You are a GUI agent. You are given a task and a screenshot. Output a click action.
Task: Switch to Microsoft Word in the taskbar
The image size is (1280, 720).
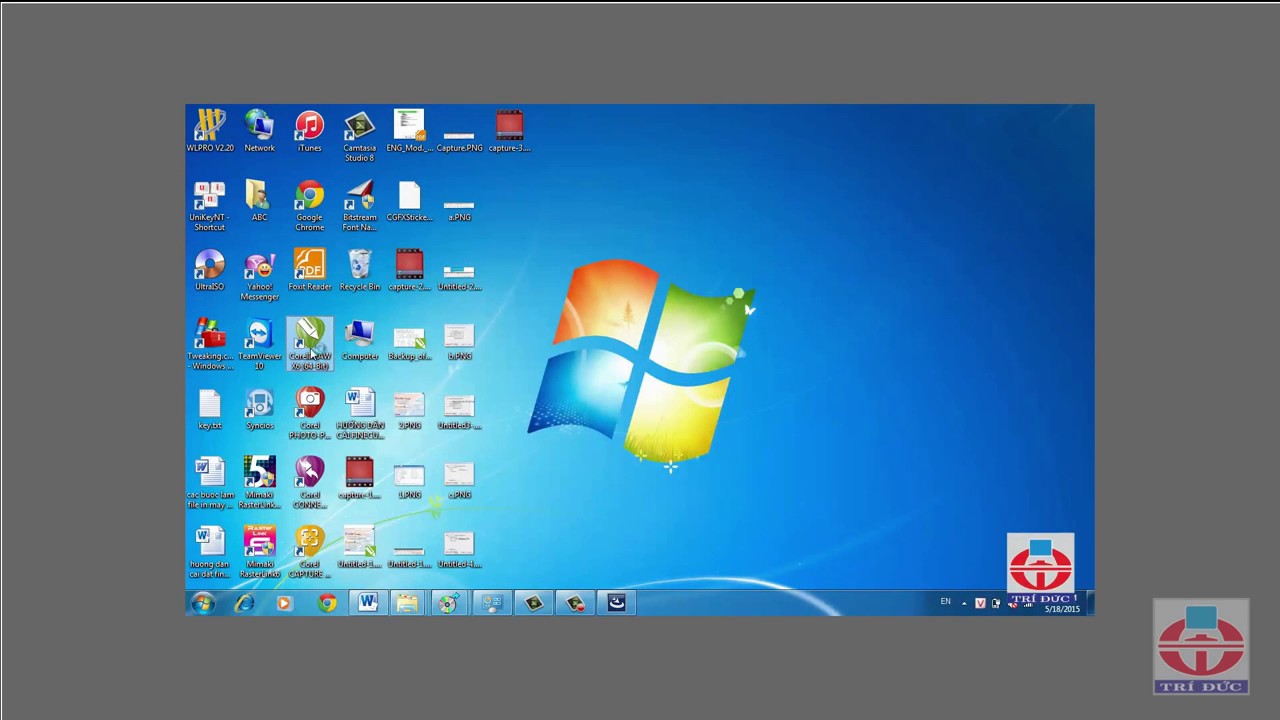coord(367,603)
